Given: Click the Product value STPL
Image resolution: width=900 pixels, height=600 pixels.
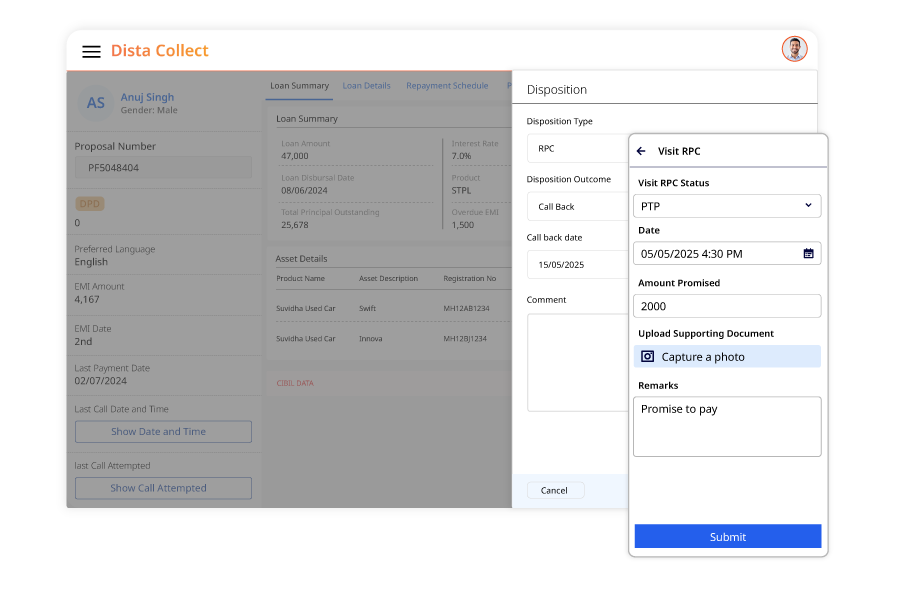Looking at the screenshot, I should click(x=461, y=191).
